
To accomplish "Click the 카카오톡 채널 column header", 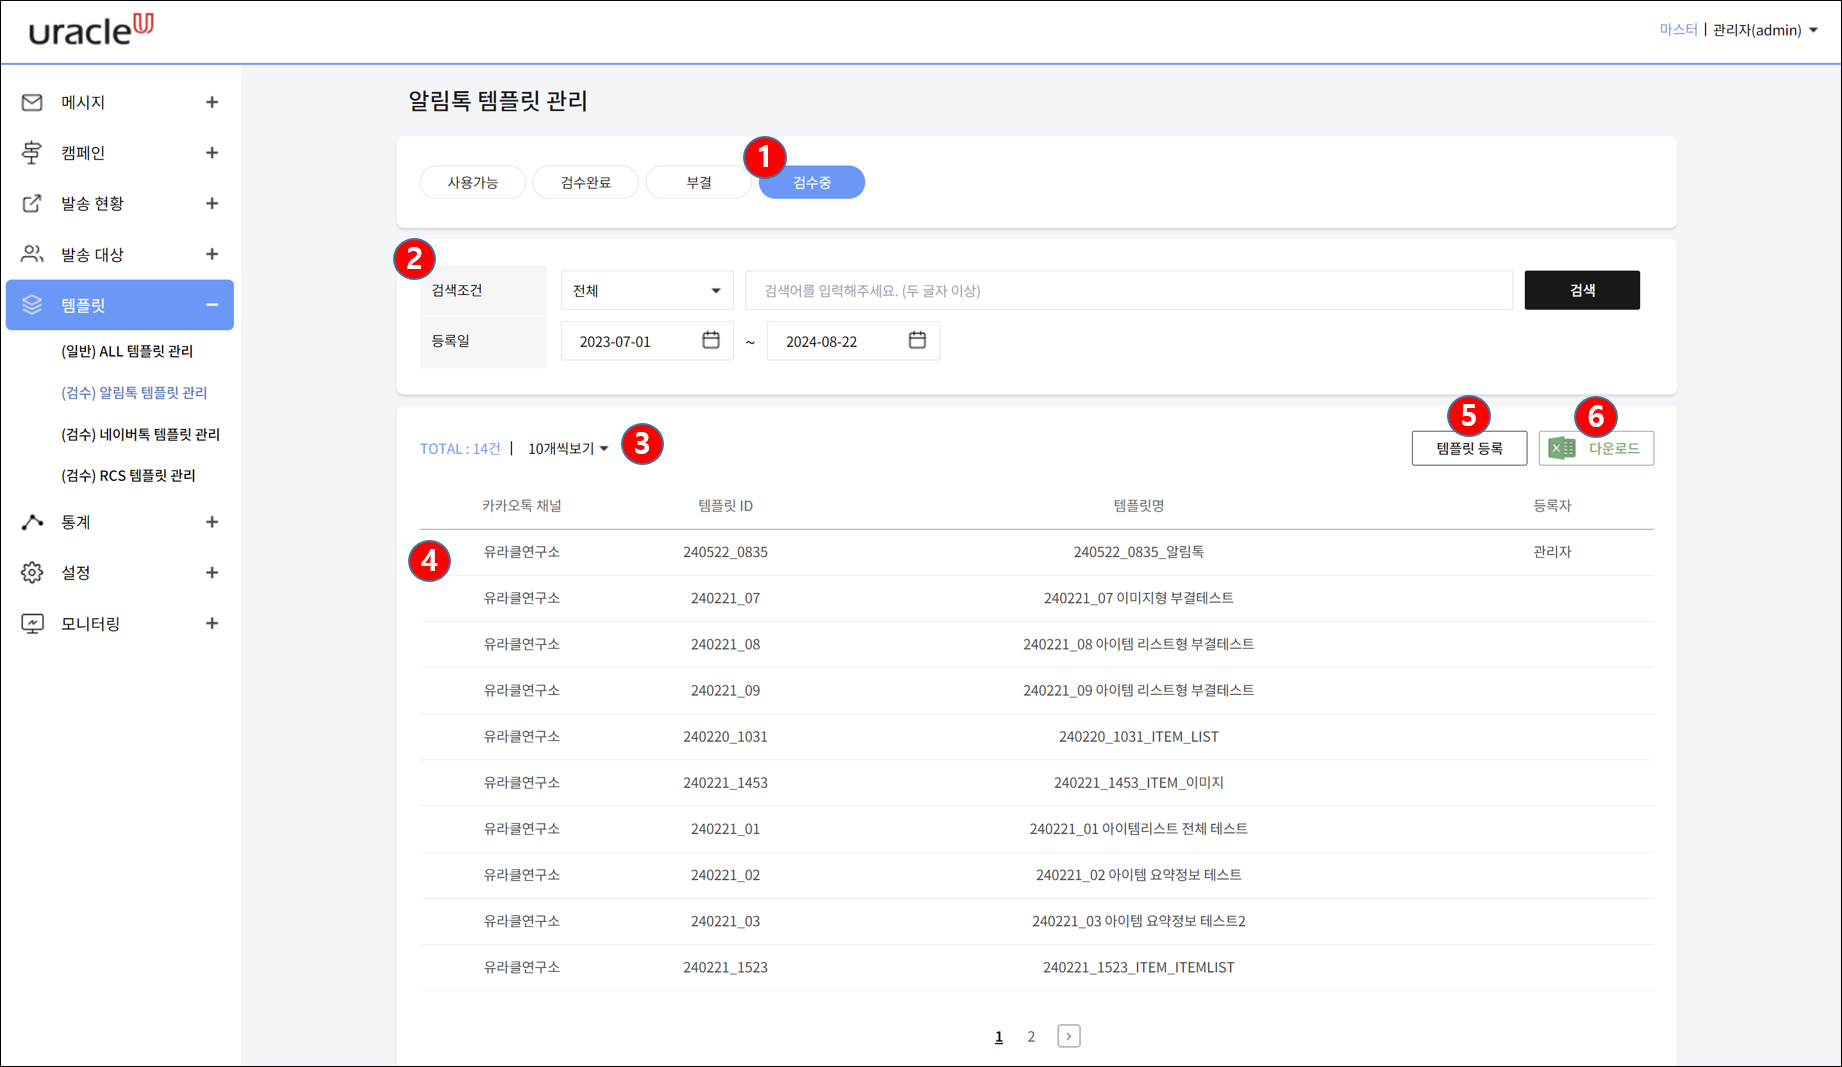I will tap(521, 506).
